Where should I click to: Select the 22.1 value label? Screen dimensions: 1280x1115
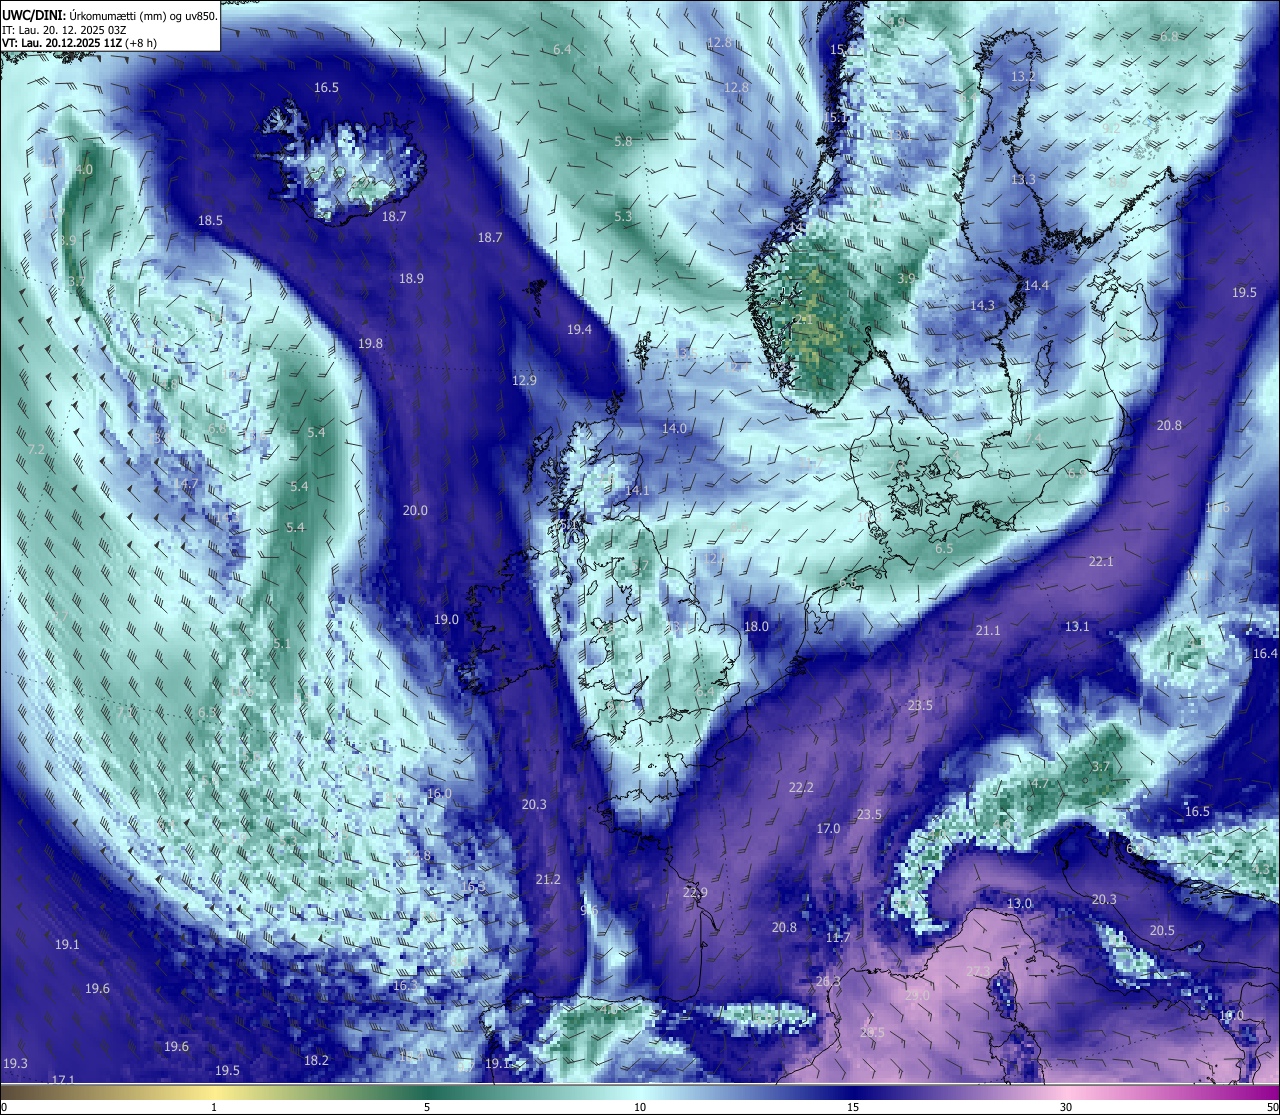(x=1100, y=561)
